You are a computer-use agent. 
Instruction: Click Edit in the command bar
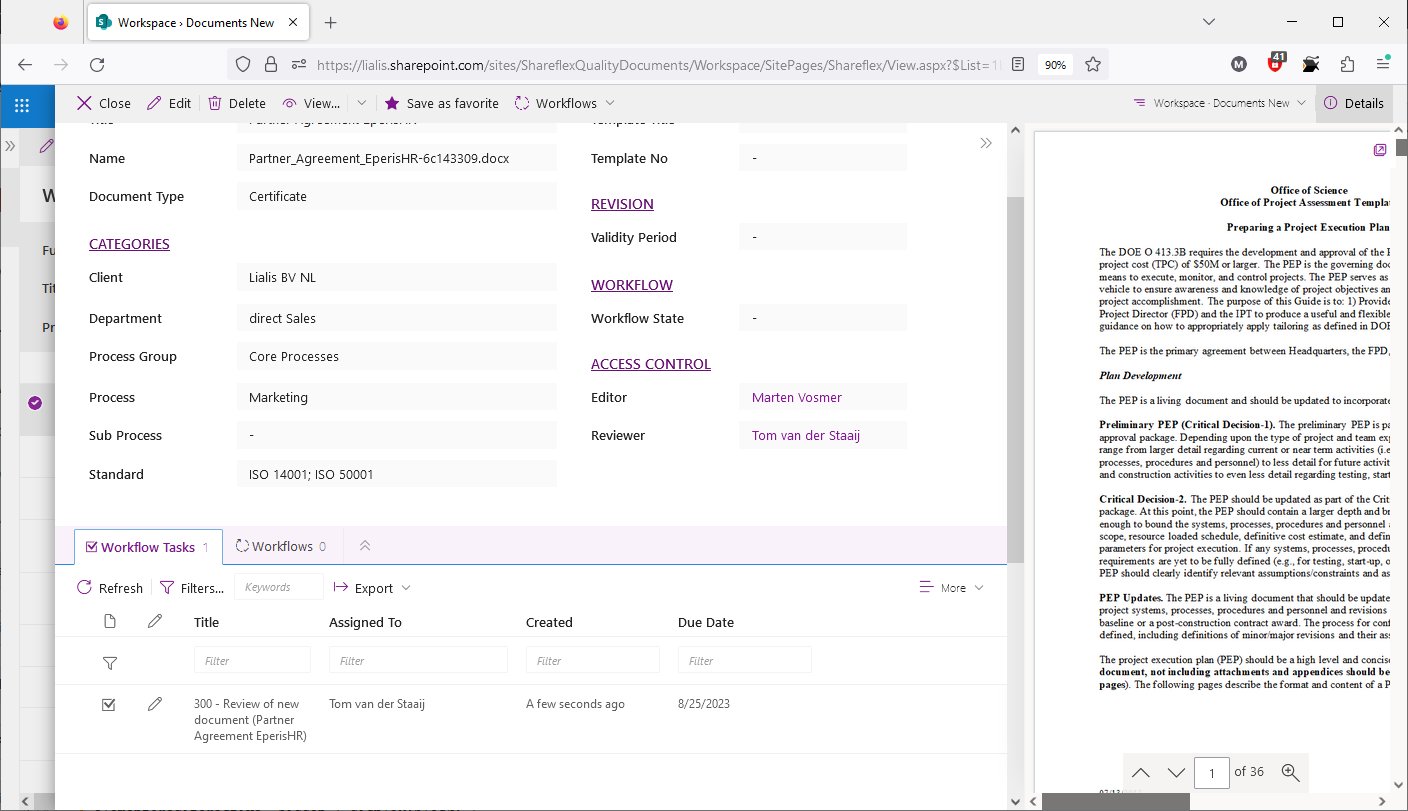pos(168,103)
